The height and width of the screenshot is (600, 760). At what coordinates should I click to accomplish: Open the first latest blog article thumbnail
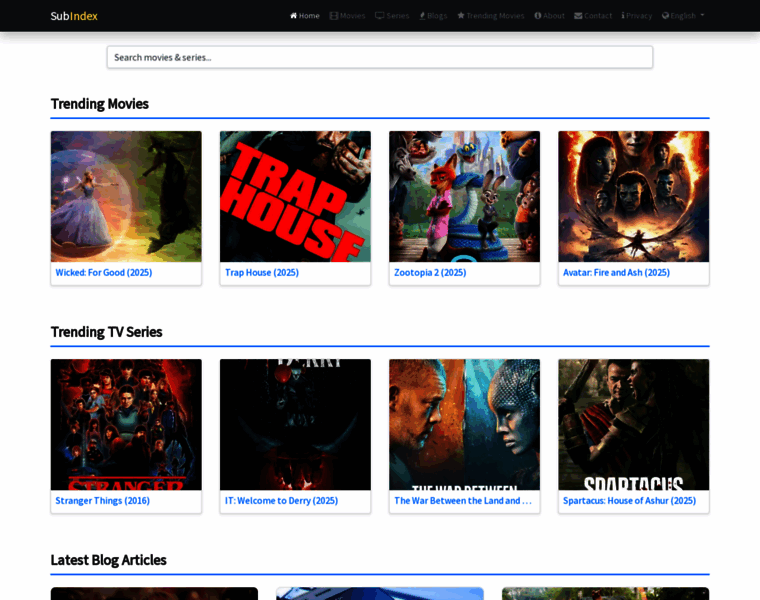click(154, 593)
